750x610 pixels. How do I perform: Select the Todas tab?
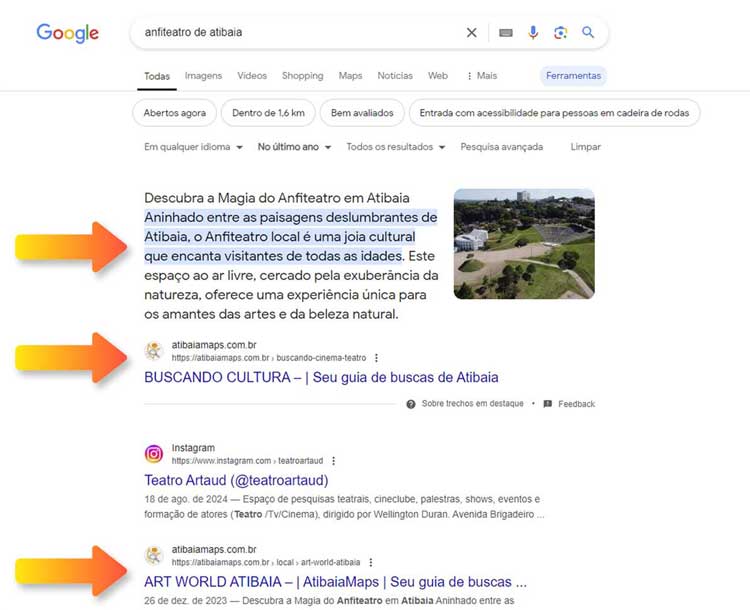(x=157, y=76)
